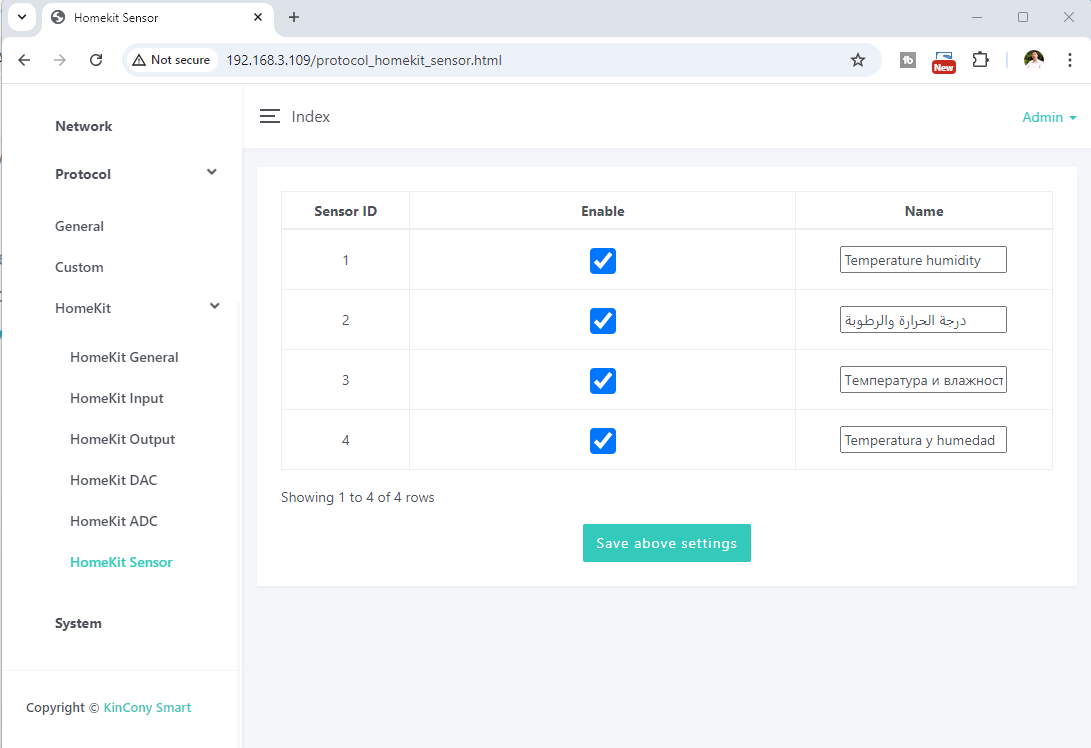Screen dimensions: 1091x748
Task: Bookmark this page with the star icon
Action: pyautogui.click(x=857, y=60)
